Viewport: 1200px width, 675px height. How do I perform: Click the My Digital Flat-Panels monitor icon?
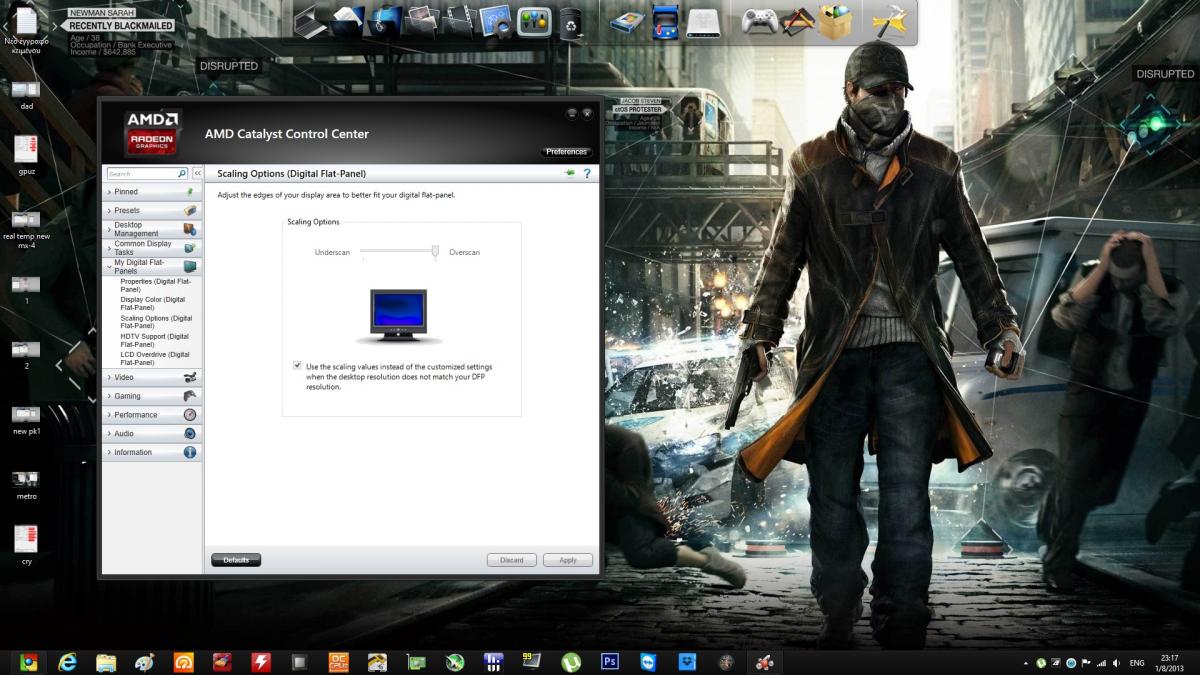(x=190, y=266)
